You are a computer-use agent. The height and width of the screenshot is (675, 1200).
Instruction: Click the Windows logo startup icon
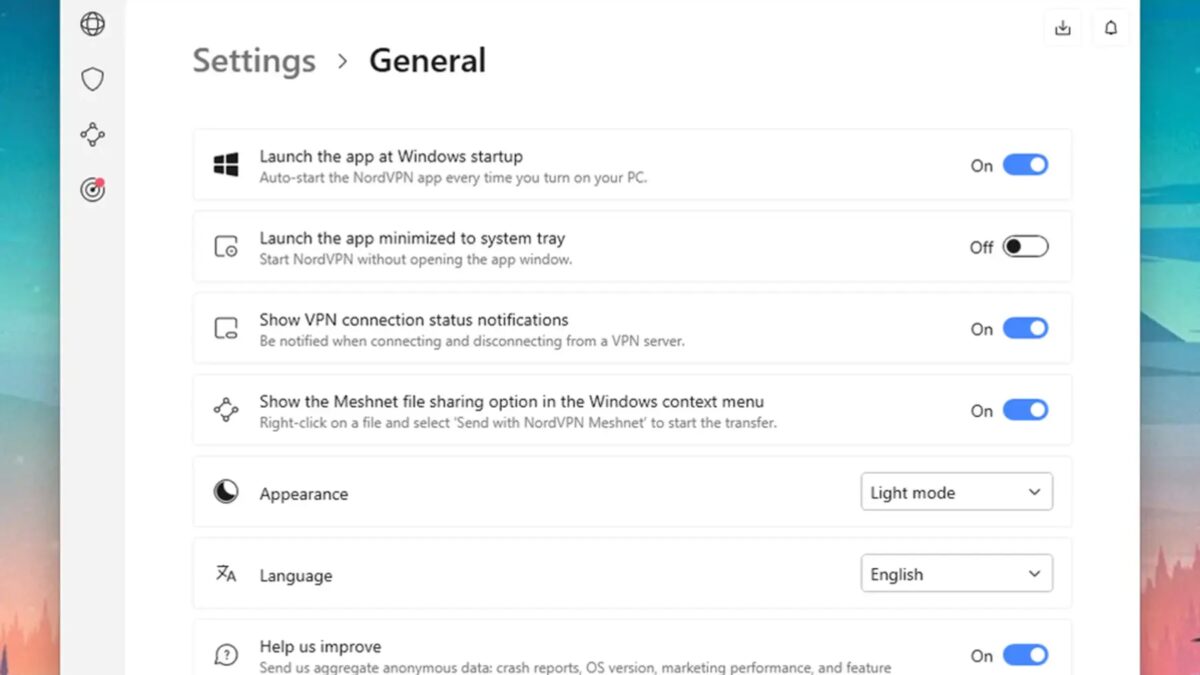pyautogui.click(x=226, y=165)
